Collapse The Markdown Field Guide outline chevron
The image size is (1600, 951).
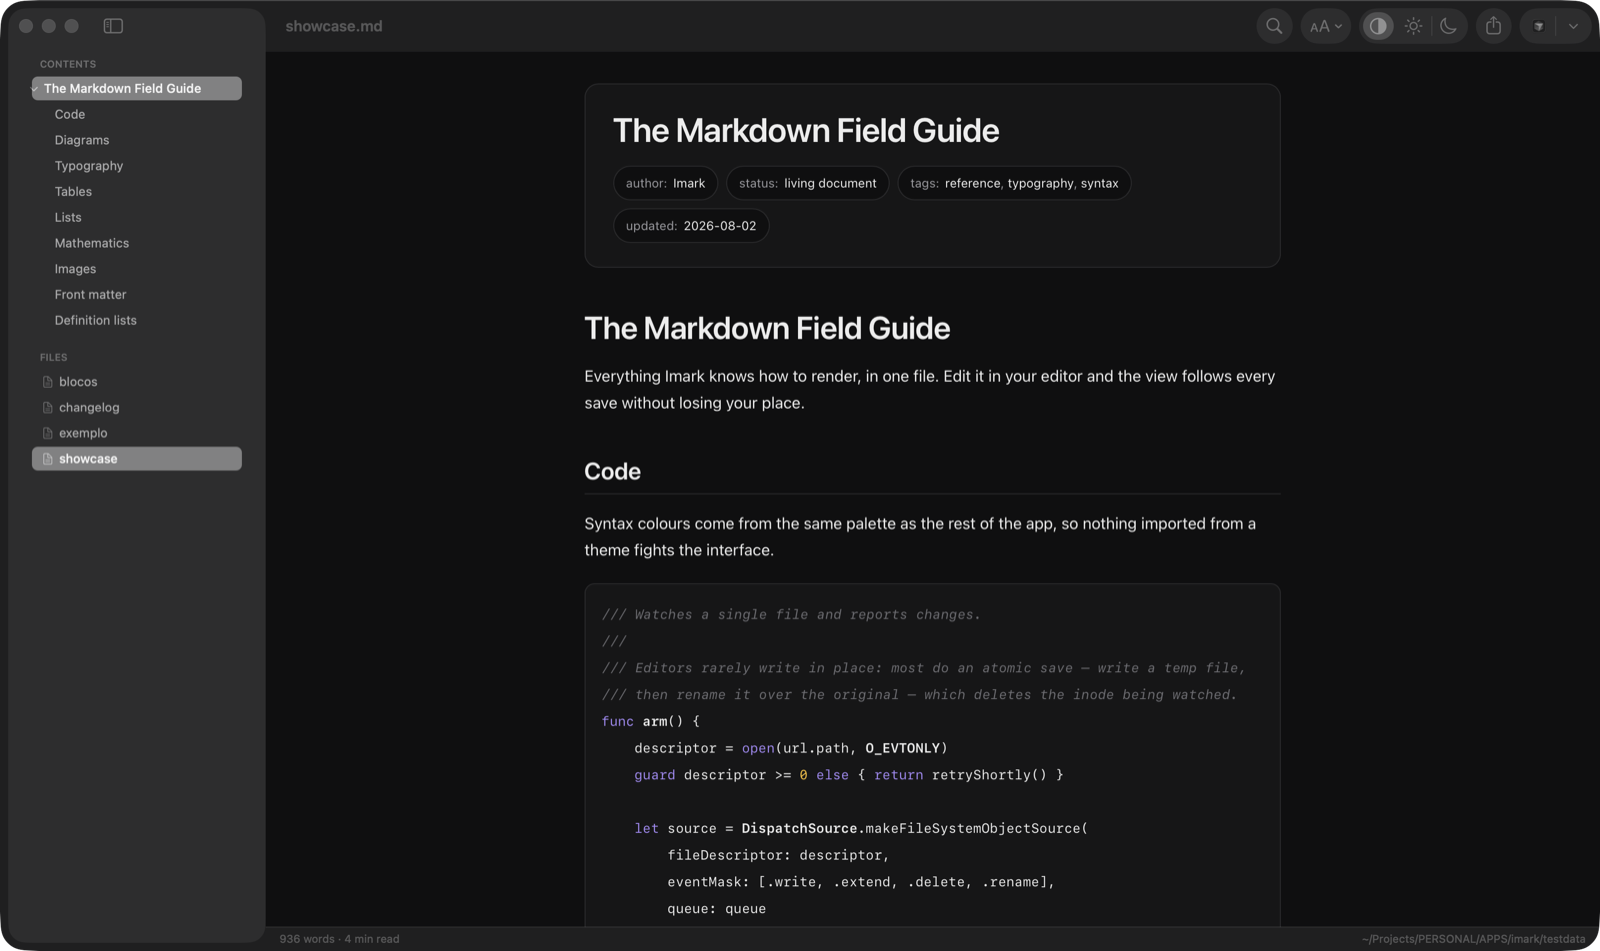pyautogui.click(x=35, y=88)
